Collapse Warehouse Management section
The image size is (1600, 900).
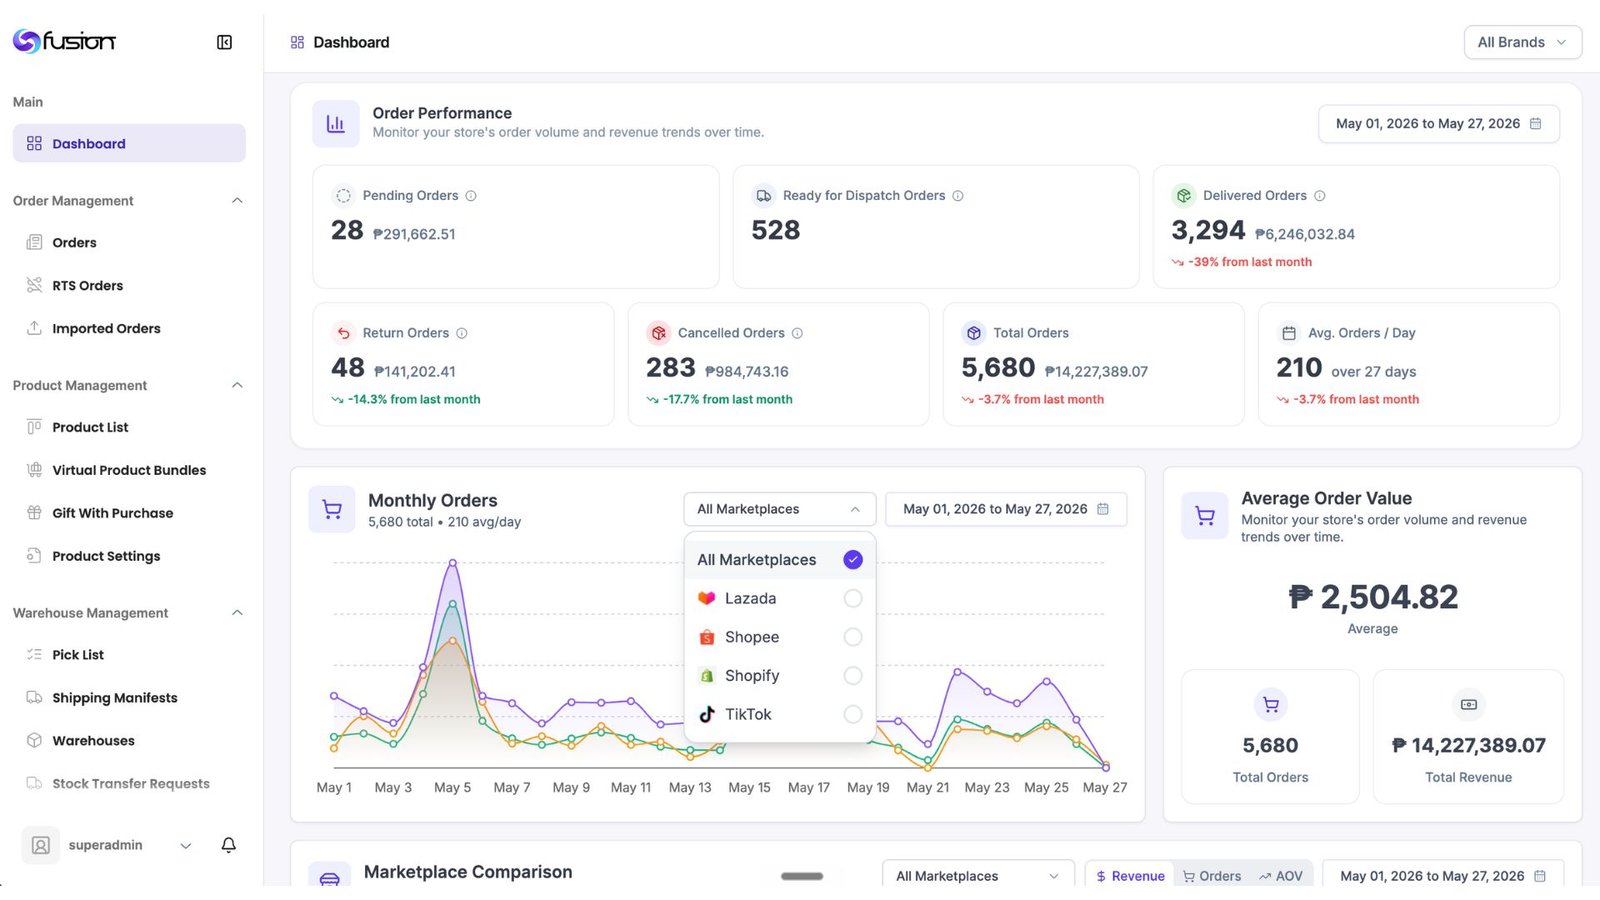pos(237,613)
